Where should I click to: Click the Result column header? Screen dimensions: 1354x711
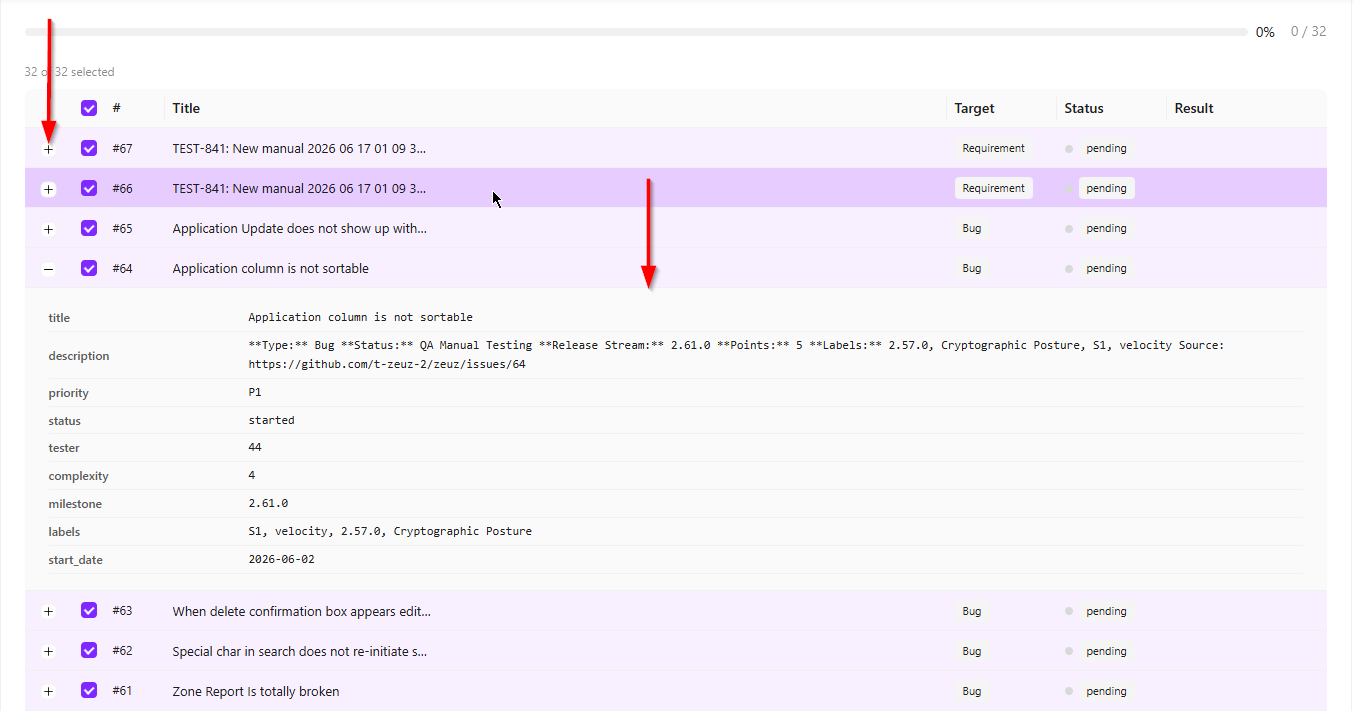click(x=1194, y=108)
